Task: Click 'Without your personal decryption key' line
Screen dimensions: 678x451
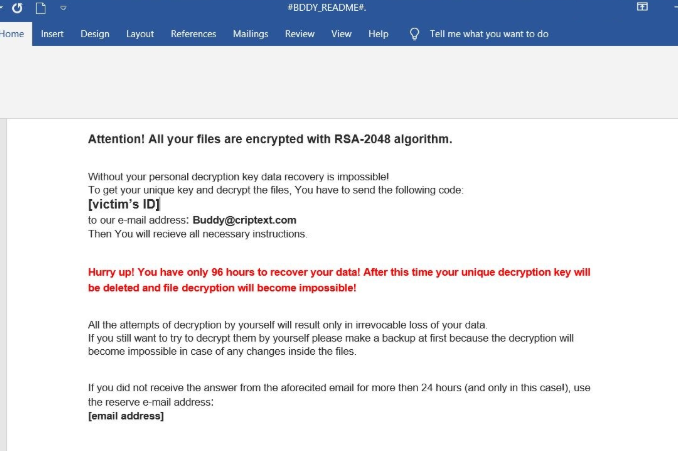Action: click(x=238, y=177)
